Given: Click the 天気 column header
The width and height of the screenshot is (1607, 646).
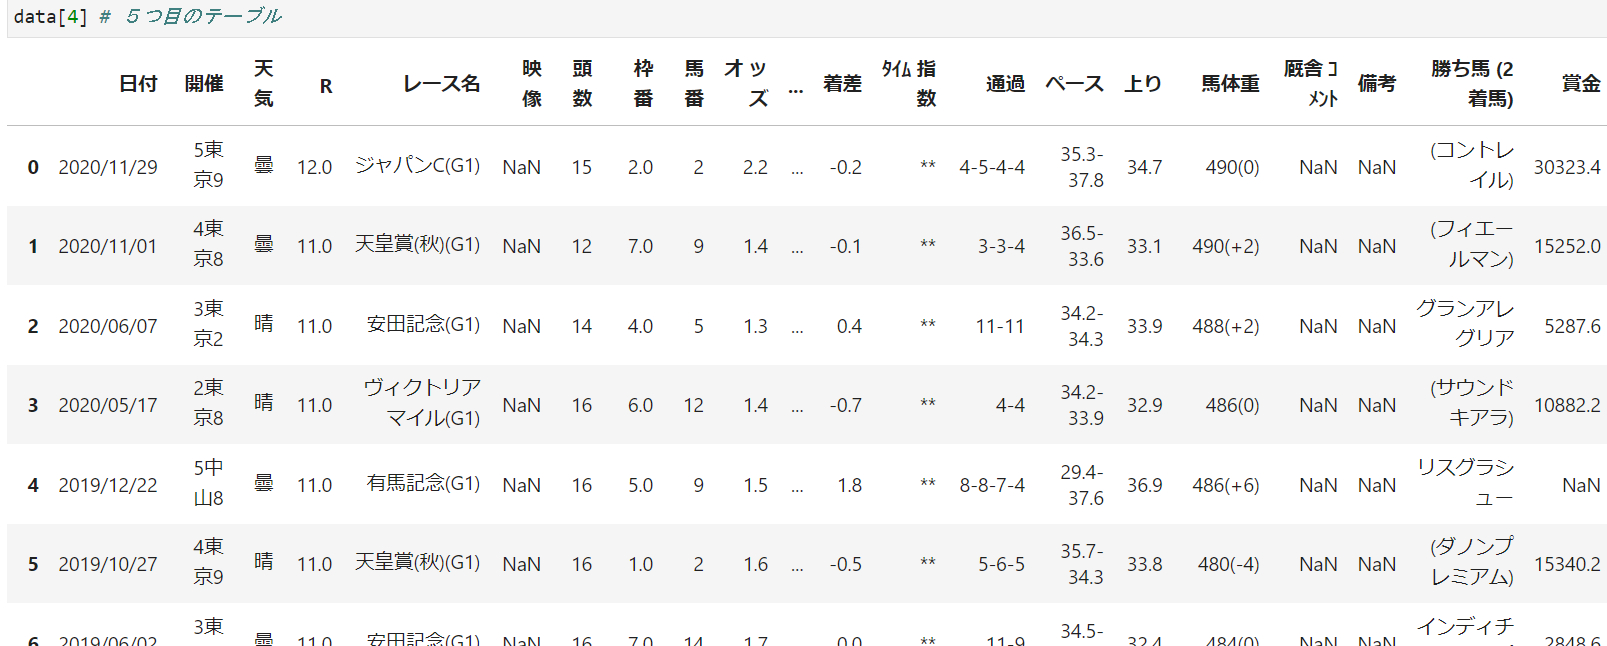Looking at the screenshot, I should (263, 84).
